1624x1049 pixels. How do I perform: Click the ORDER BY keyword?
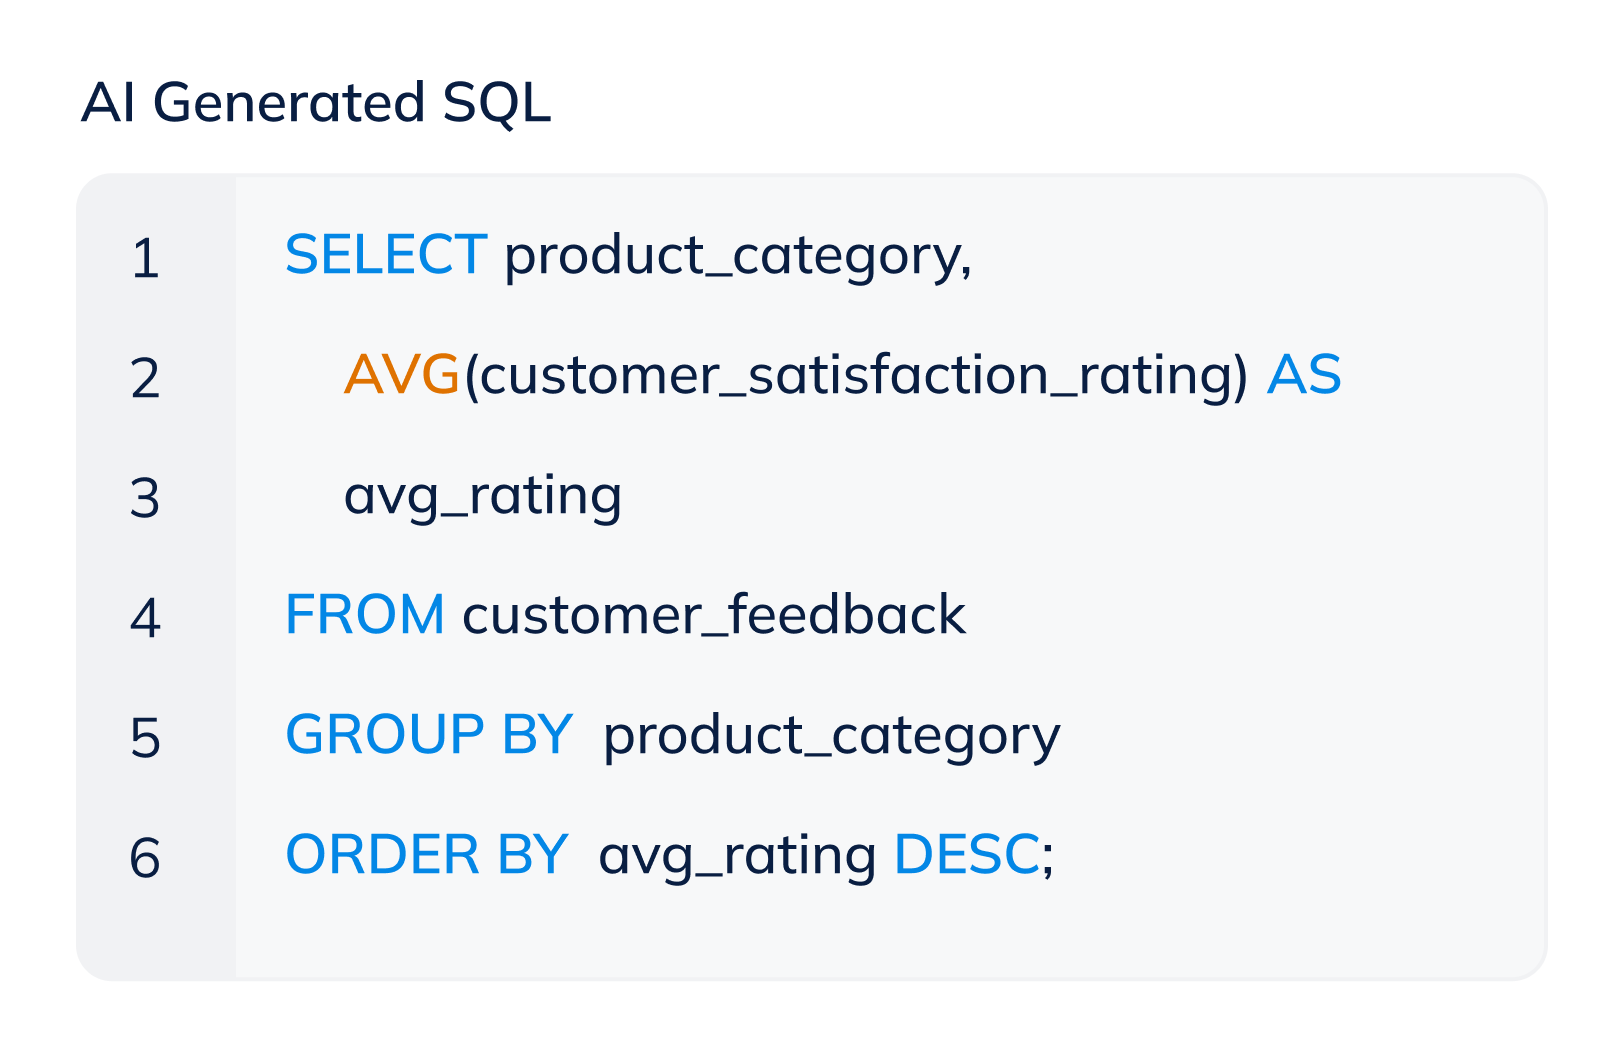pyautogui.click(x=427, y=855)
